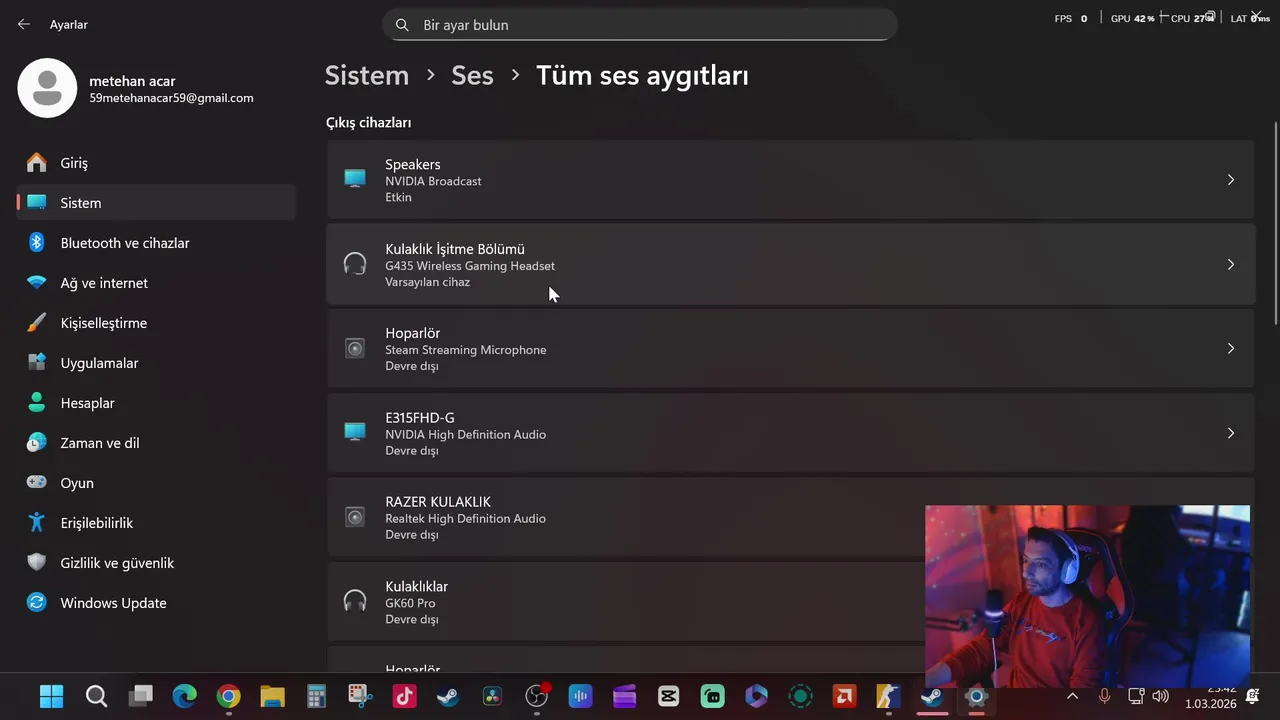
Task: Open the metehan acar profile avatar
Action: 47,88
